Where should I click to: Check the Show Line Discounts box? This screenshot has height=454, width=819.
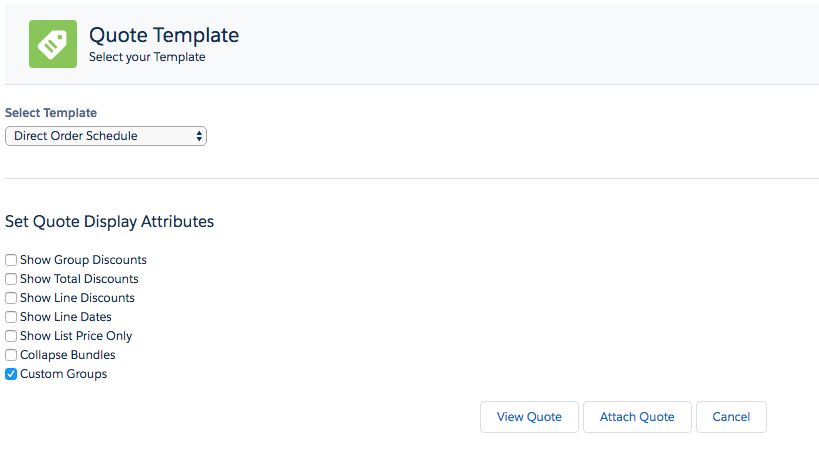pos(11,298)
